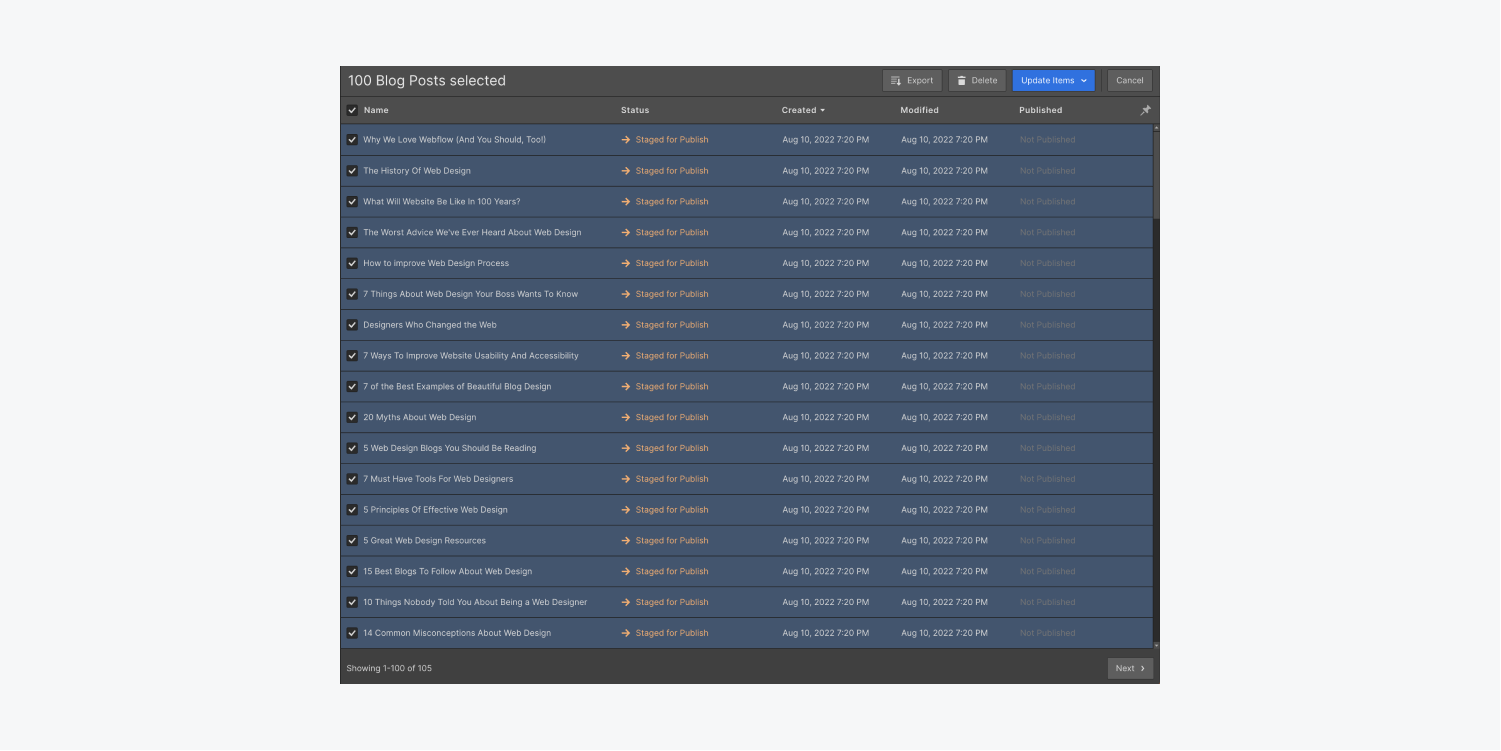Sort by Status column header

click(x=635, y=110)
